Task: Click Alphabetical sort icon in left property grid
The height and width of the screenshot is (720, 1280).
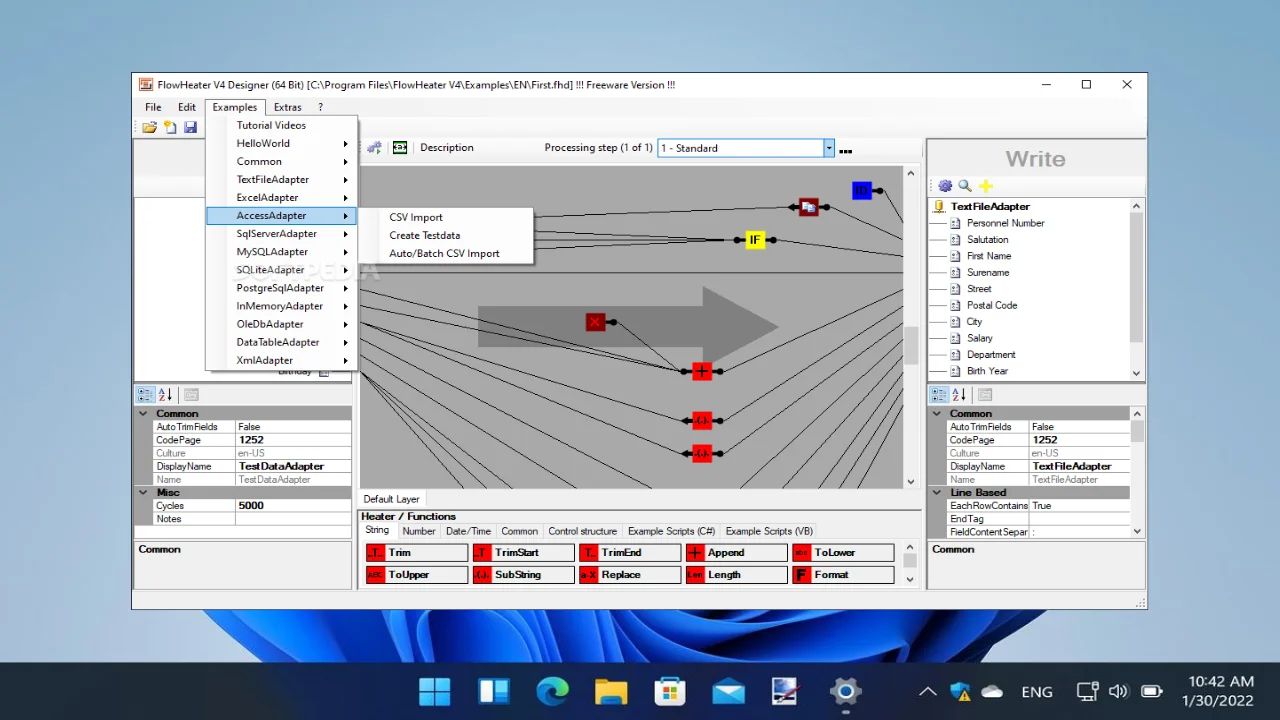Action: pyautogui.click(x=166, y=395)
